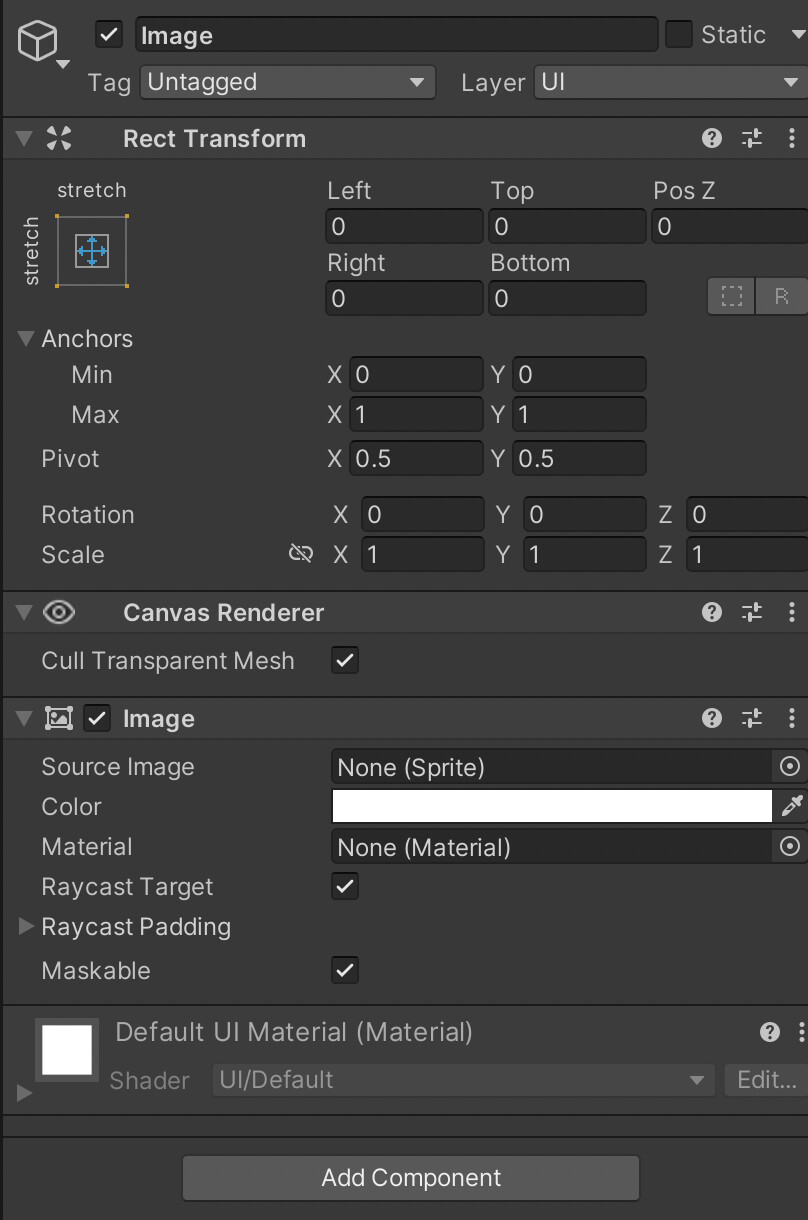The width and height of the screenshot is (808, 1220).
Task: Open the anchor presets stretch icon
Action: click(92, 250)
